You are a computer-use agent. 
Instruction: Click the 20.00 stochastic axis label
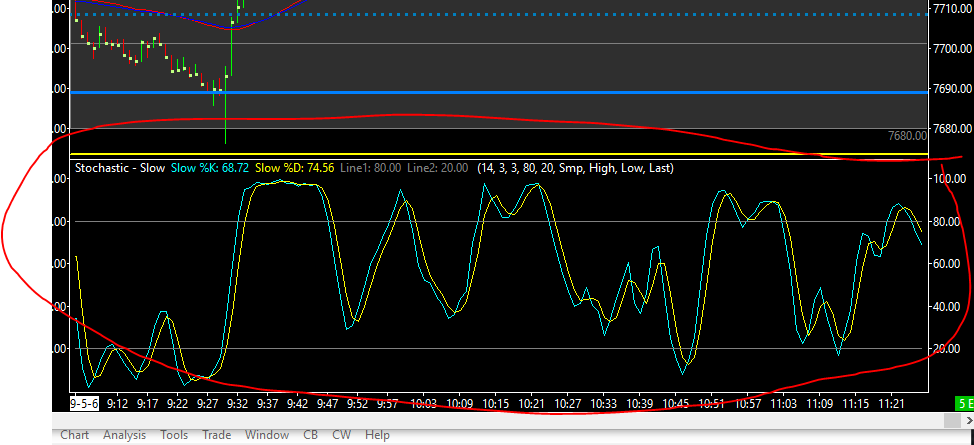[x=947, y=349]
